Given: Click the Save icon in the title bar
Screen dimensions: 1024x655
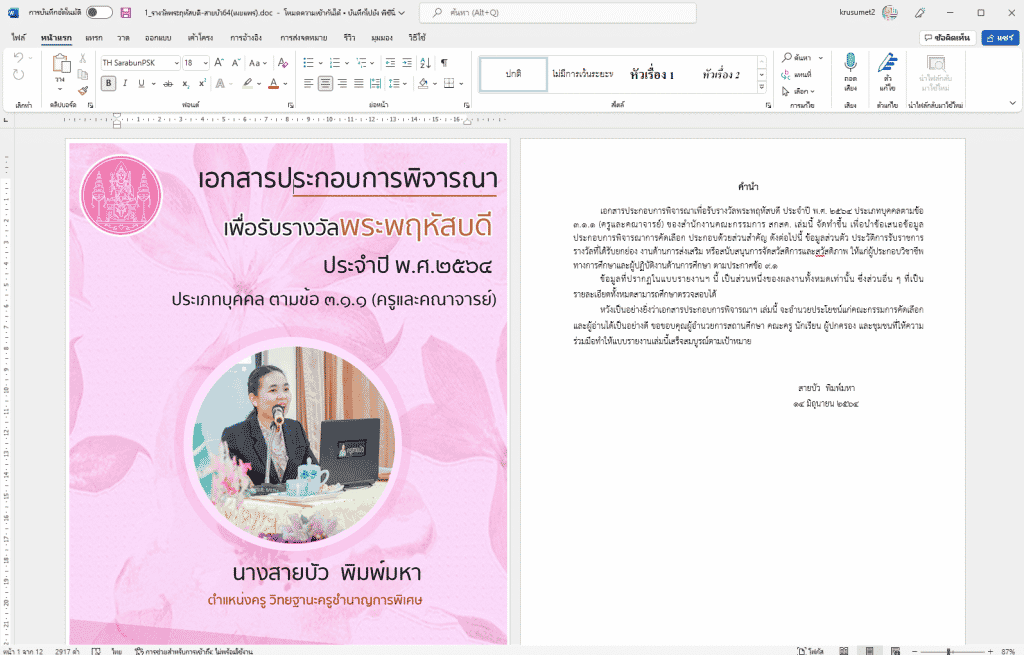Looking at the screenshot, I should [126, 12].
